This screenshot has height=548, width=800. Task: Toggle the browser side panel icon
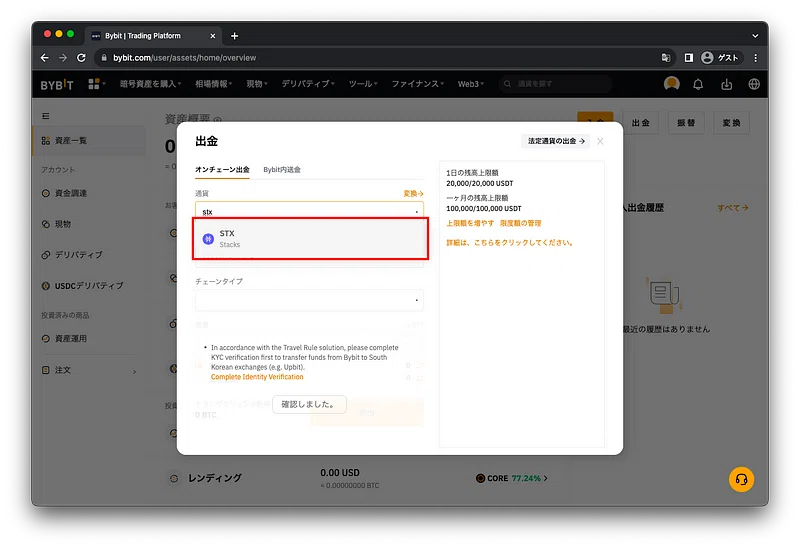689,58
